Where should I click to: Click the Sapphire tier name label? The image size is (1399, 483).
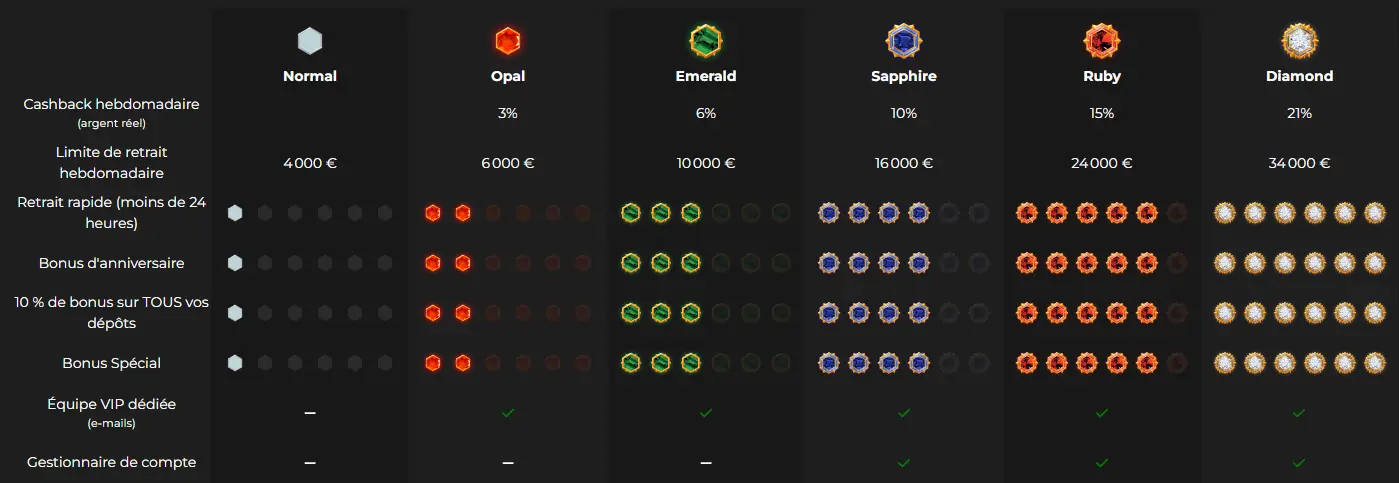click(903, 76)
